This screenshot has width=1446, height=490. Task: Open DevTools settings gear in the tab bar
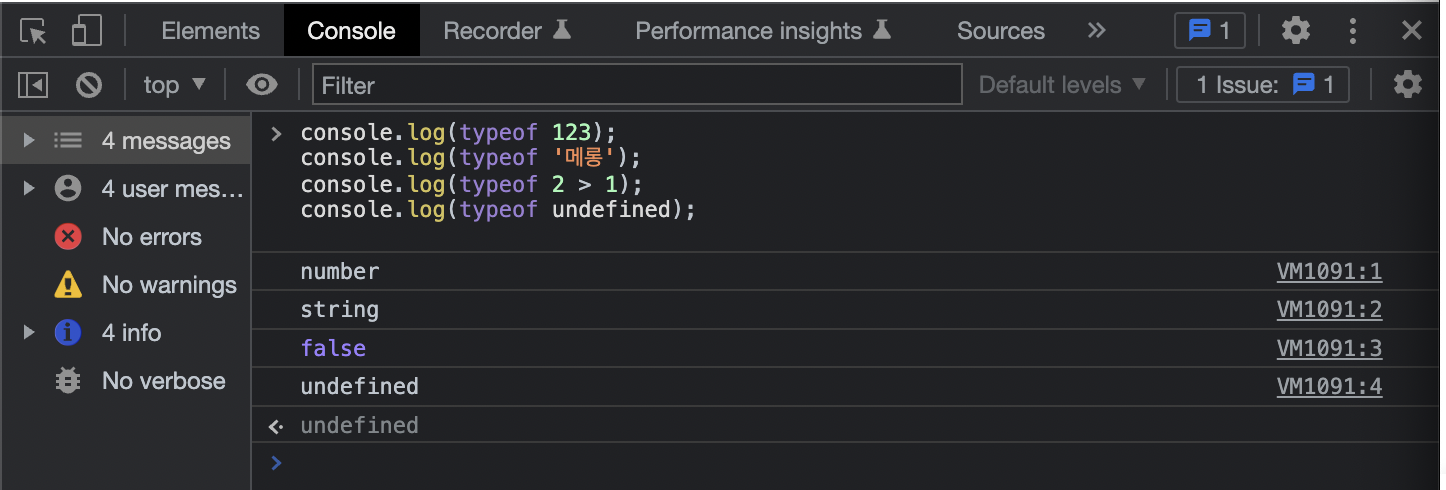pyautogui.click(x=1296, y=31)
